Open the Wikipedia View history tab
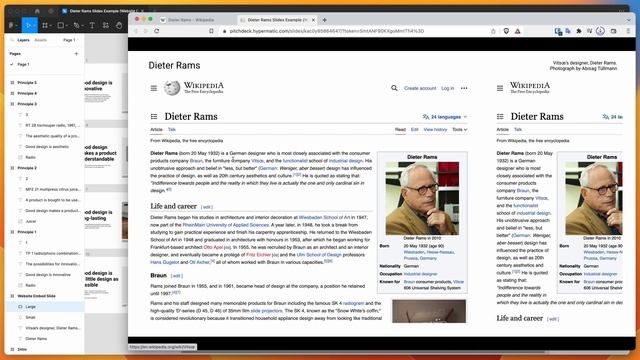Image resolution: width=640 pixels, height=360 pixels. click(x=435, y=129)
